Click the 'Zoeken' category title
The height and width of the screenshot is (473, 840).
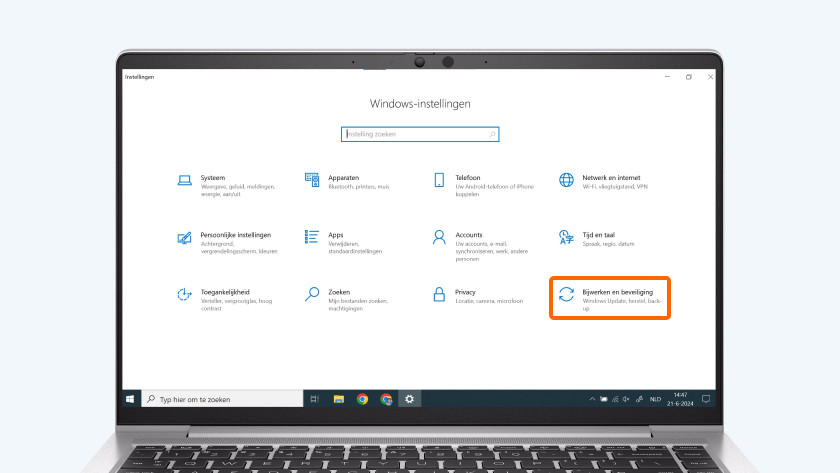[x=339, y=292]
